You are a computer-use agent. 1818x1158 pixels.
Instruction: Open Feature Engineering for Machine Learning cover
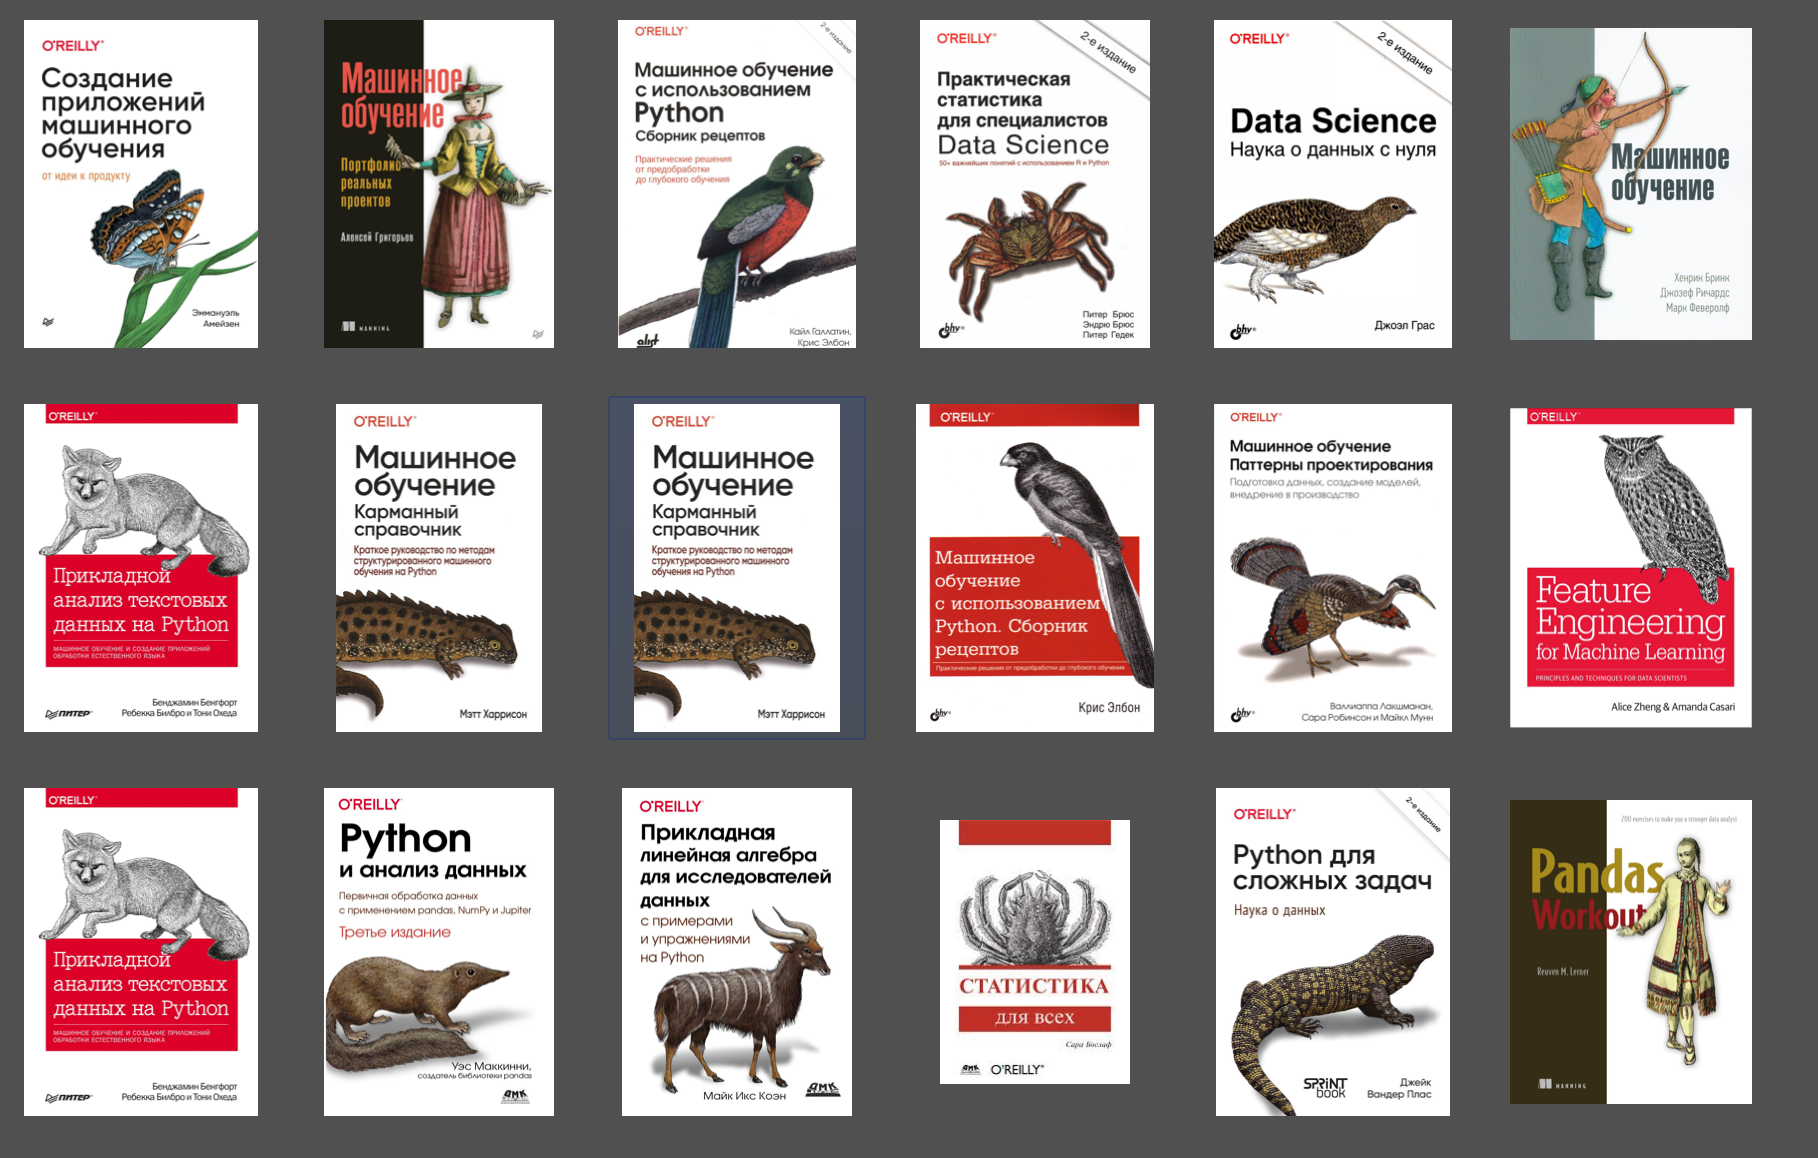pos(1631,567)
